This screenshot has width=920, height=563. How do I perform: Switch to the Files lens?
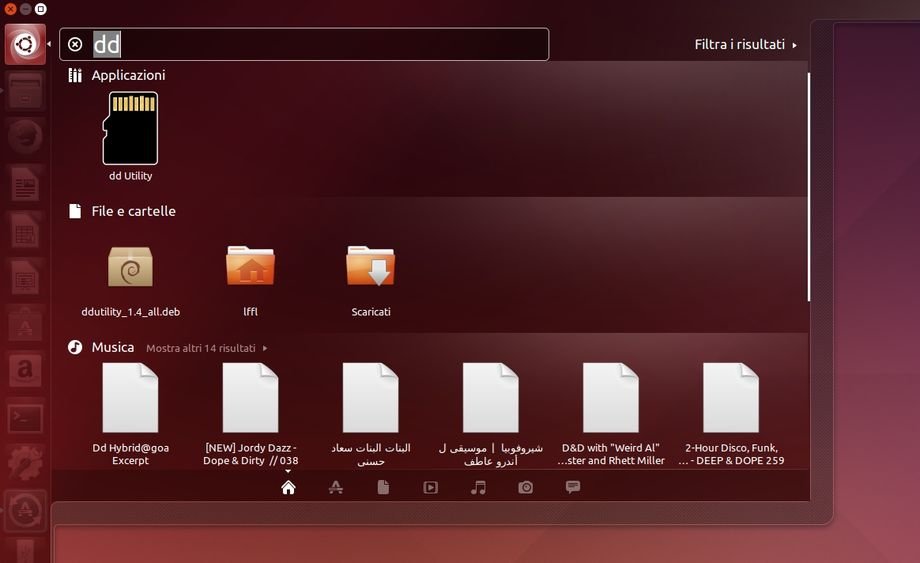[x=383, y=487]
